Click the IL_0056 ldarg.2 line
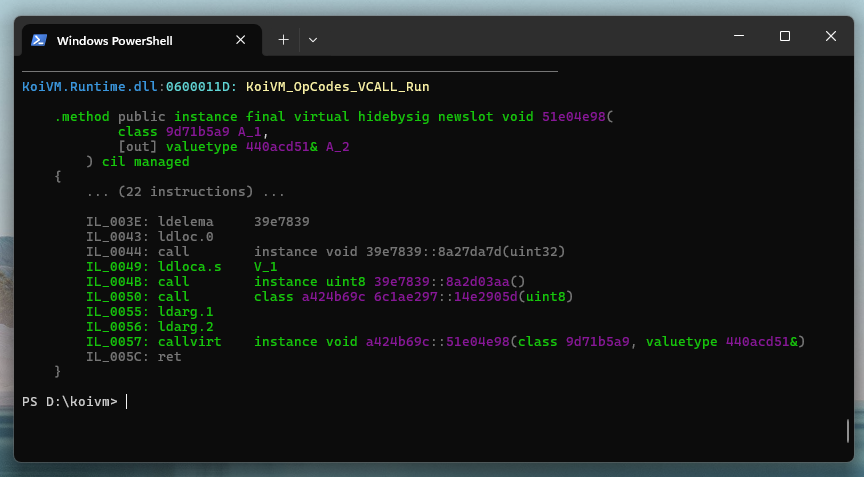Image resolution: width=864 pixels, height=477 pixels. click(x=150, y=327)
